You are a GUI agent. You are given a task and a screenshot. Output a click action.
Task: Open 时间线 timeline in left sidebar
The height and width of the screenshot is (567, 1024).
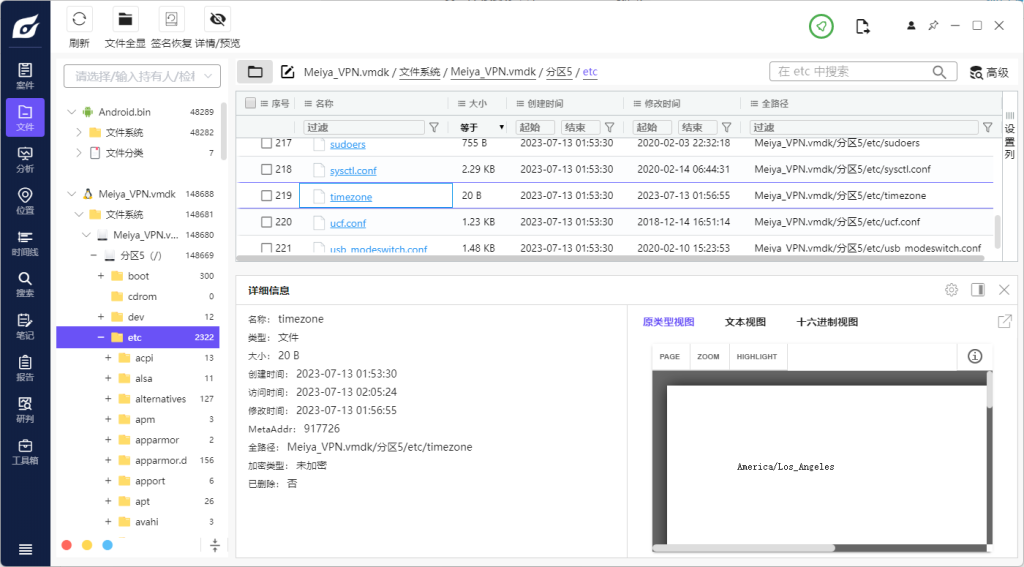pyautogui.click(x=25, y=243)
